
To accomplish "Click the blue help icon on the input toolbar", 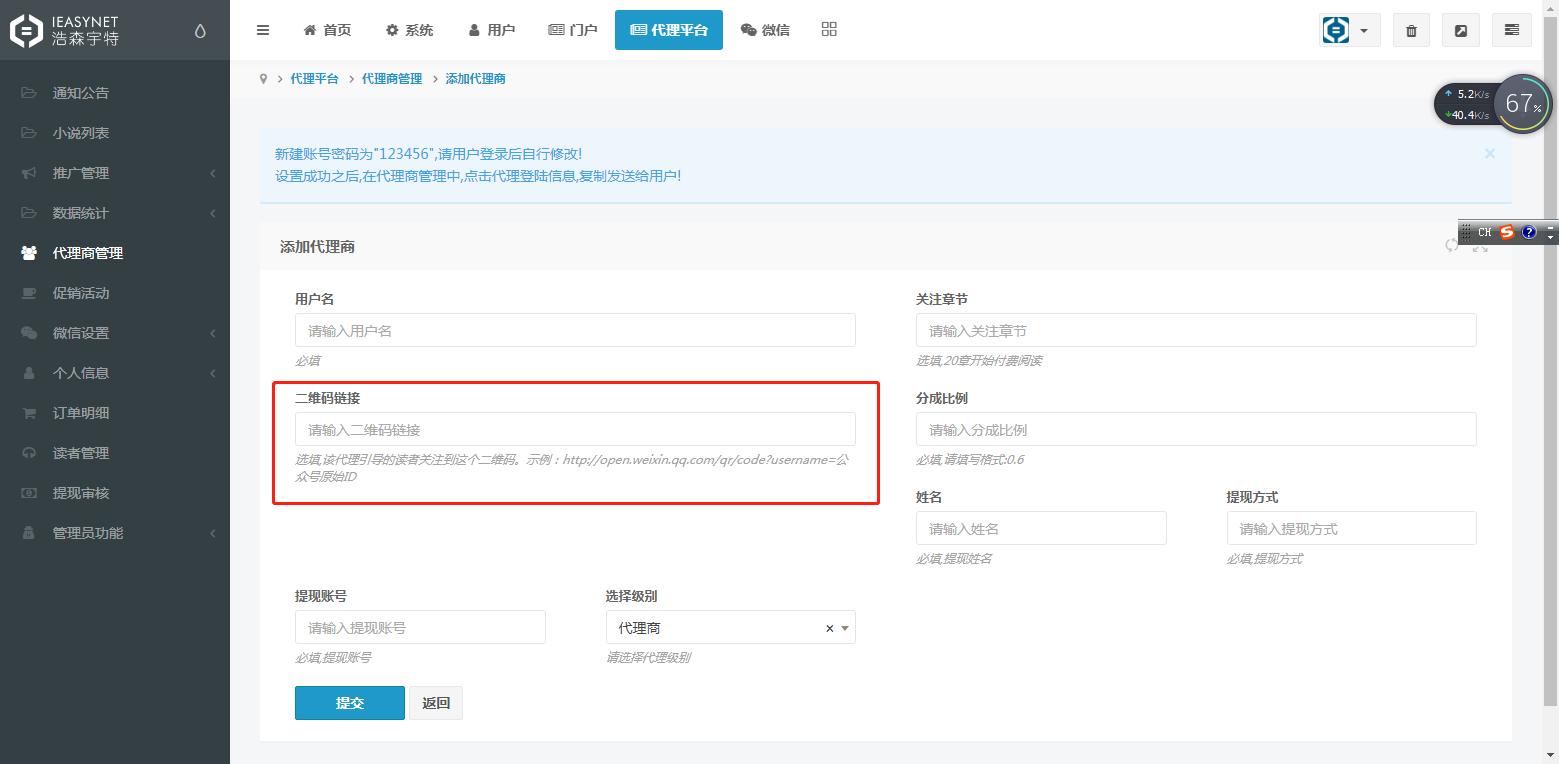I will coord(1528,232).
